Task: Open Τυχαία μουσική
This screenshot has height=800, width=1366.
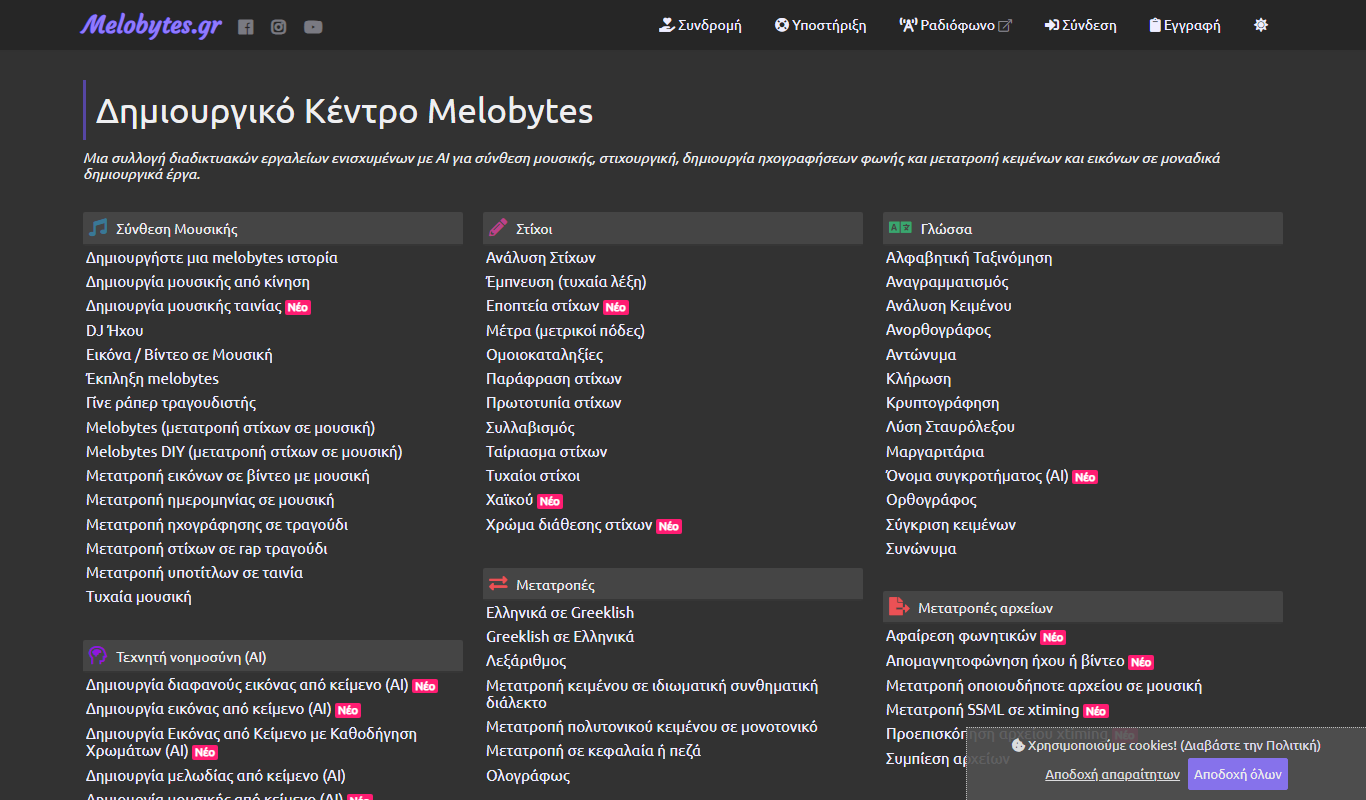Action: coord(139,597)
